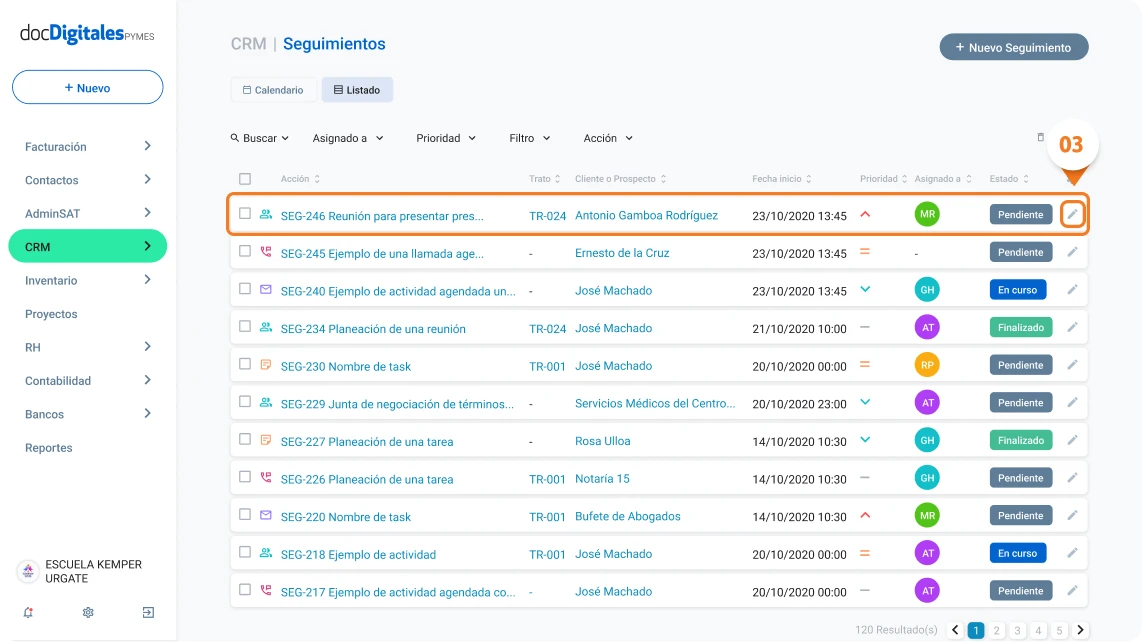Open notifications bell icon
This screenshot has height=642, width=1142.
[28, 613]
